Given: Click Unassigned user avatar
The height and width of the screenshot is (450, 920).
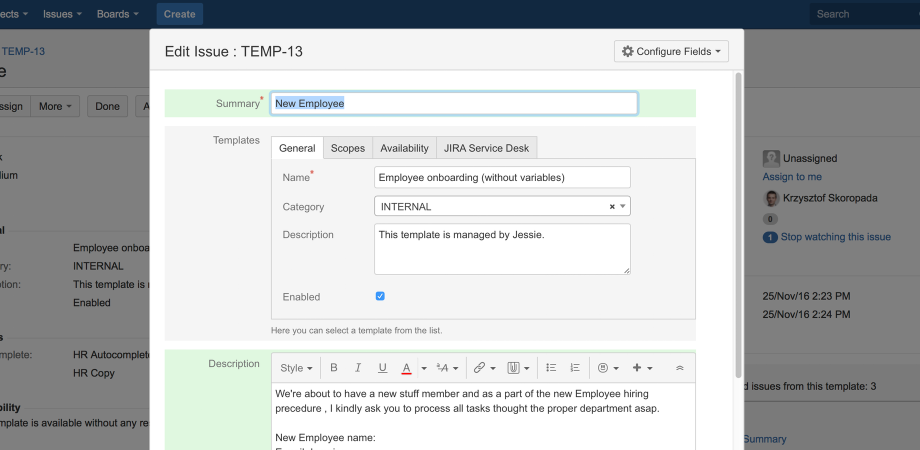Looking at the screenshot, I should pos(771,158).
